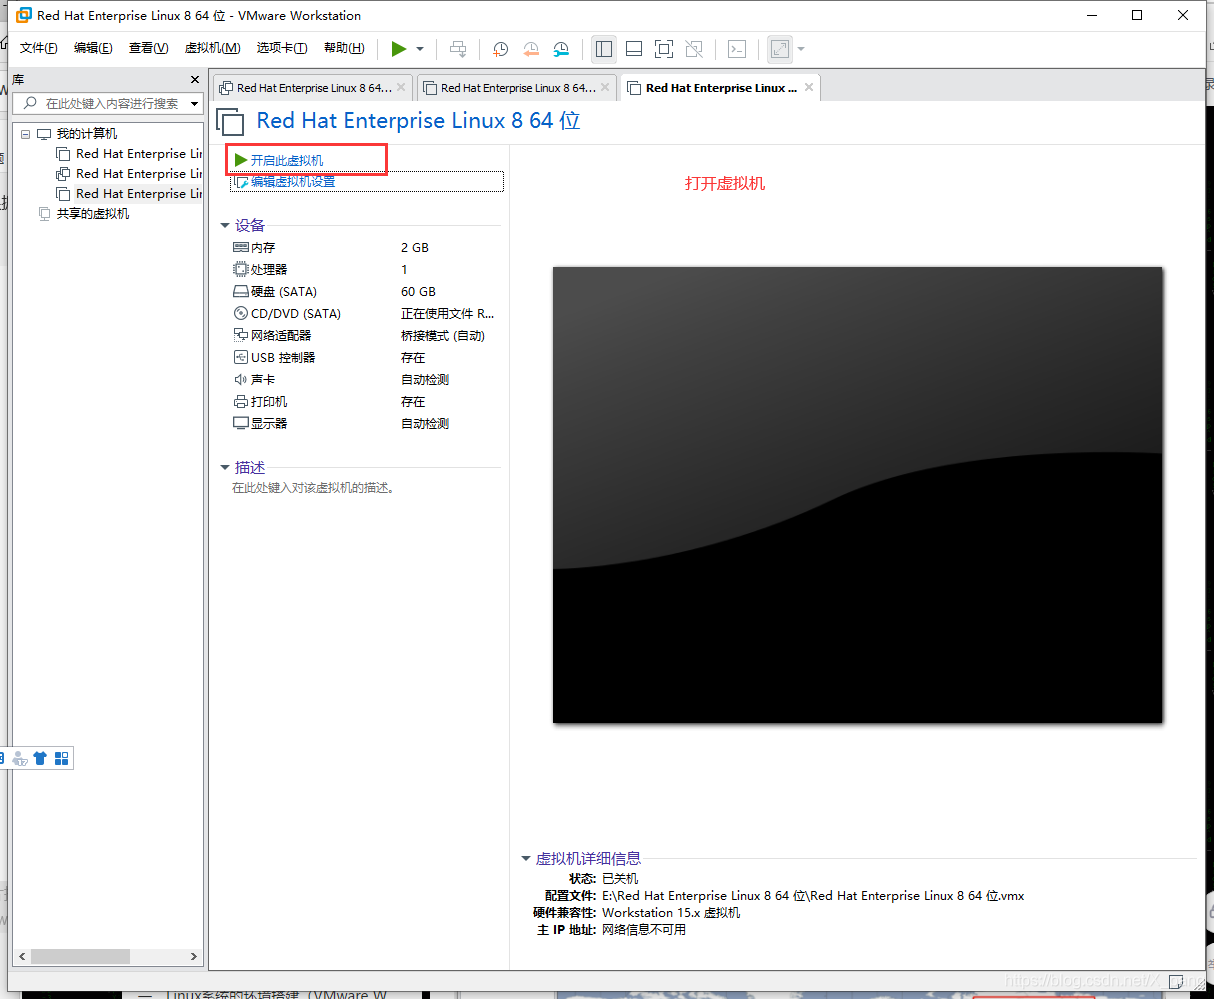
Task: Click the description text field 在此处键入
Action: [x=313, y=488]
